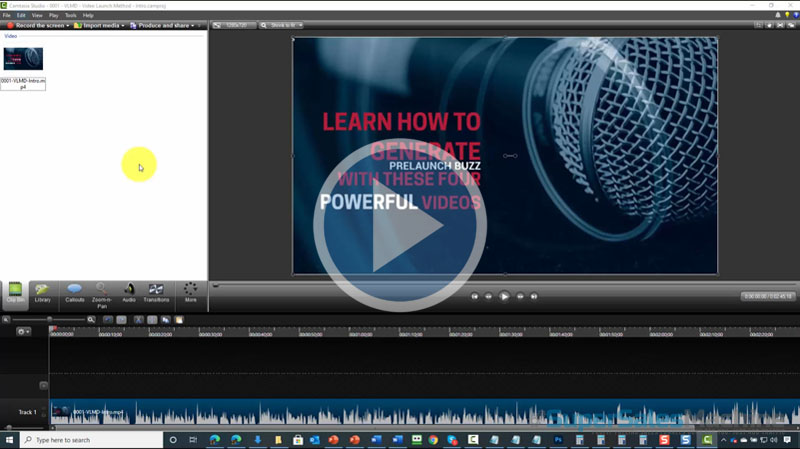
Task: Select the Zoom-n-Pan tool
Action: point(102,292)
